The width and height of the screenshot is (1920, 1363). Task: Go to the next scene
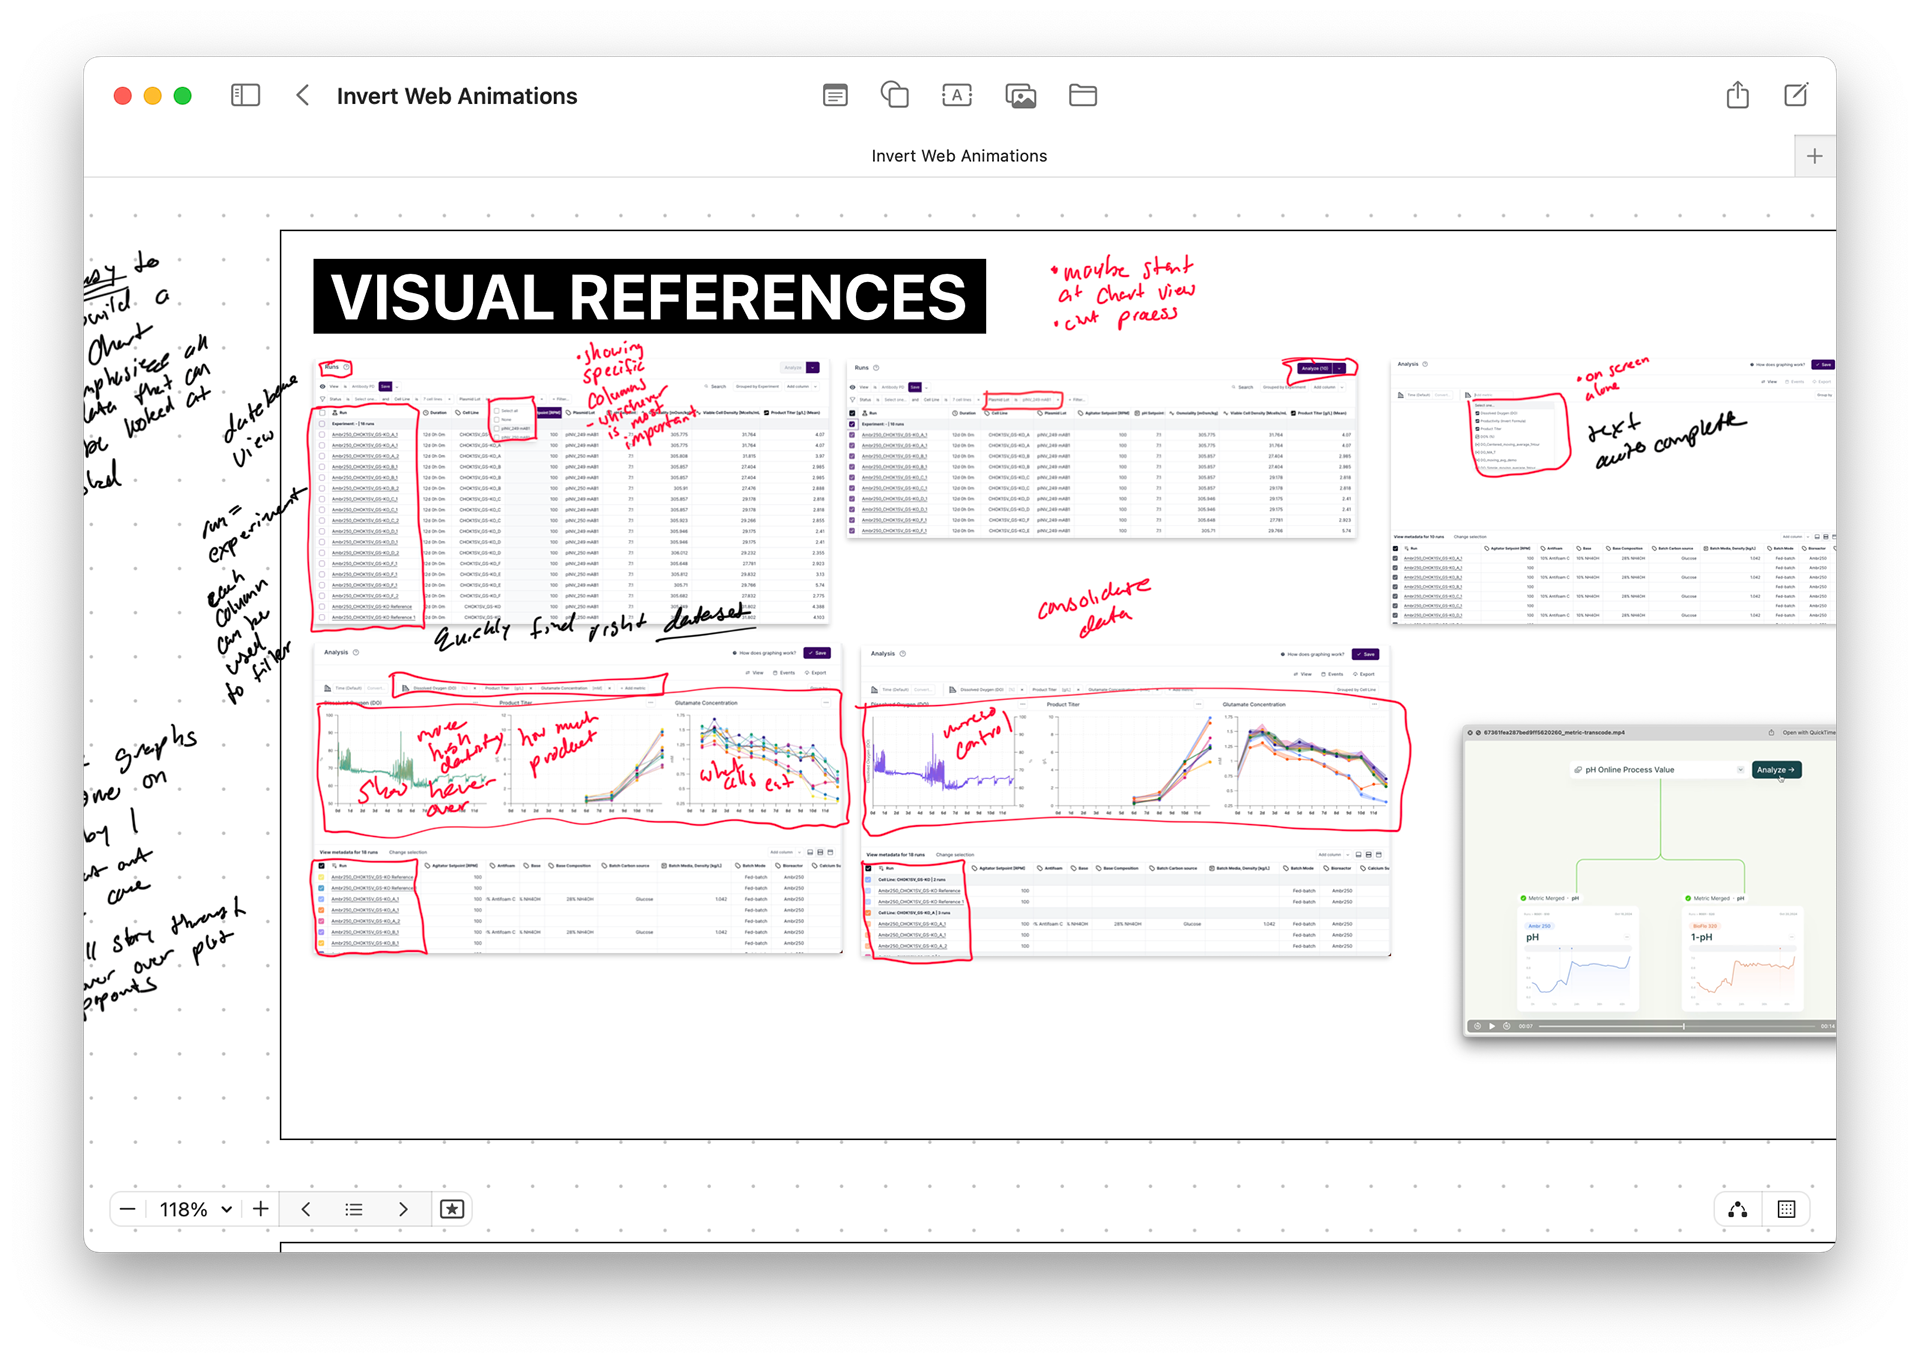coord(403,1209)
